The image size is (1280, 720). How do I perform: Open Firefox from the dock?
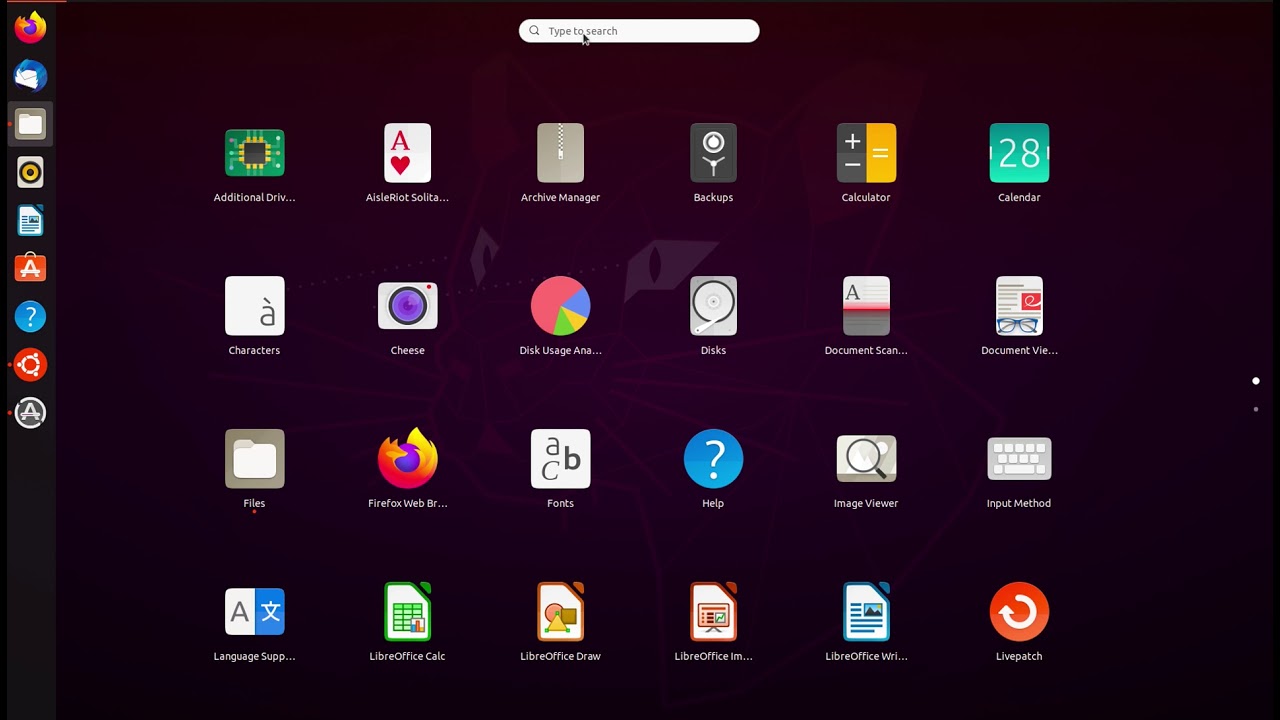(30, 28)
